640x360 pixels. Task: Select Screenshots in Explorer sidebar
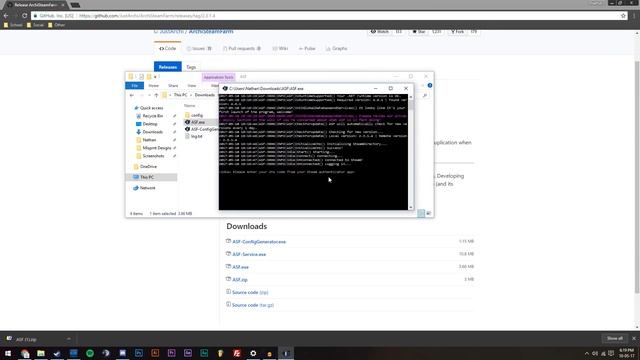point(153,156)
